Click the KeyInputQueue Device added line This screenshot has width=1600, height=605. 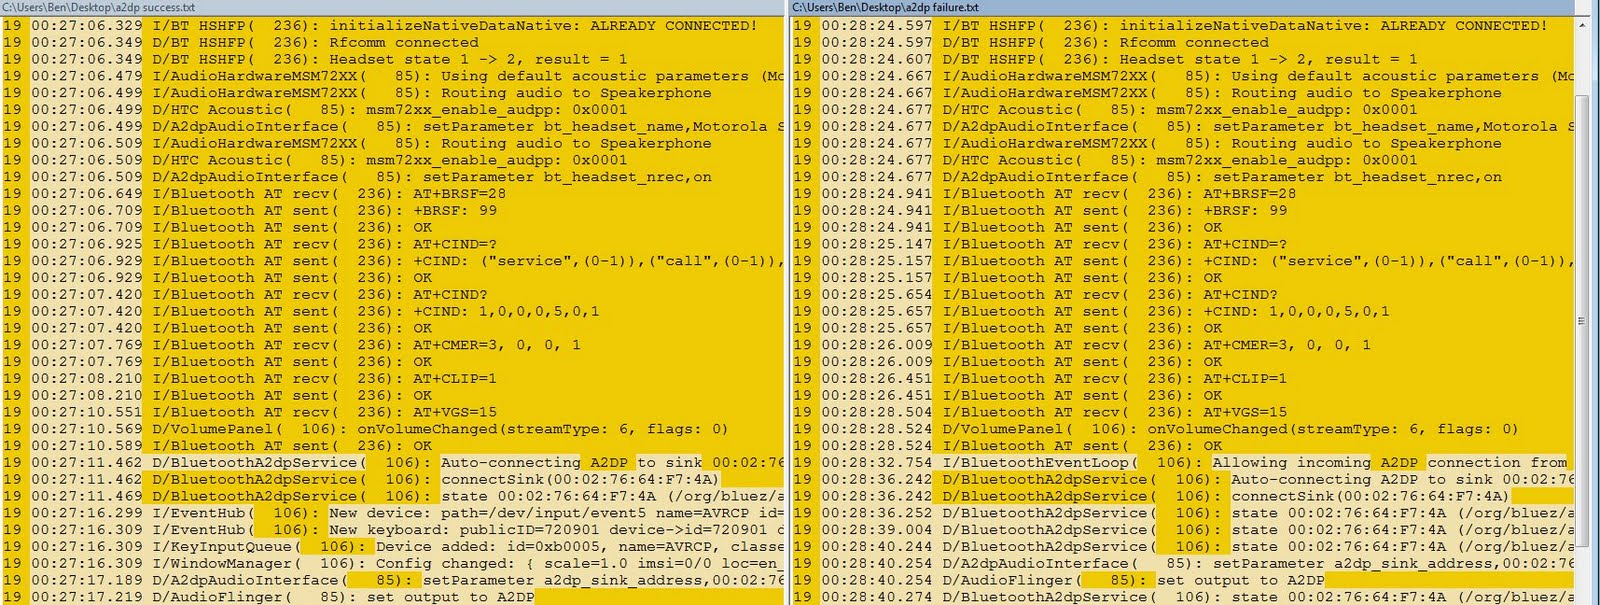tap(392, 547)
